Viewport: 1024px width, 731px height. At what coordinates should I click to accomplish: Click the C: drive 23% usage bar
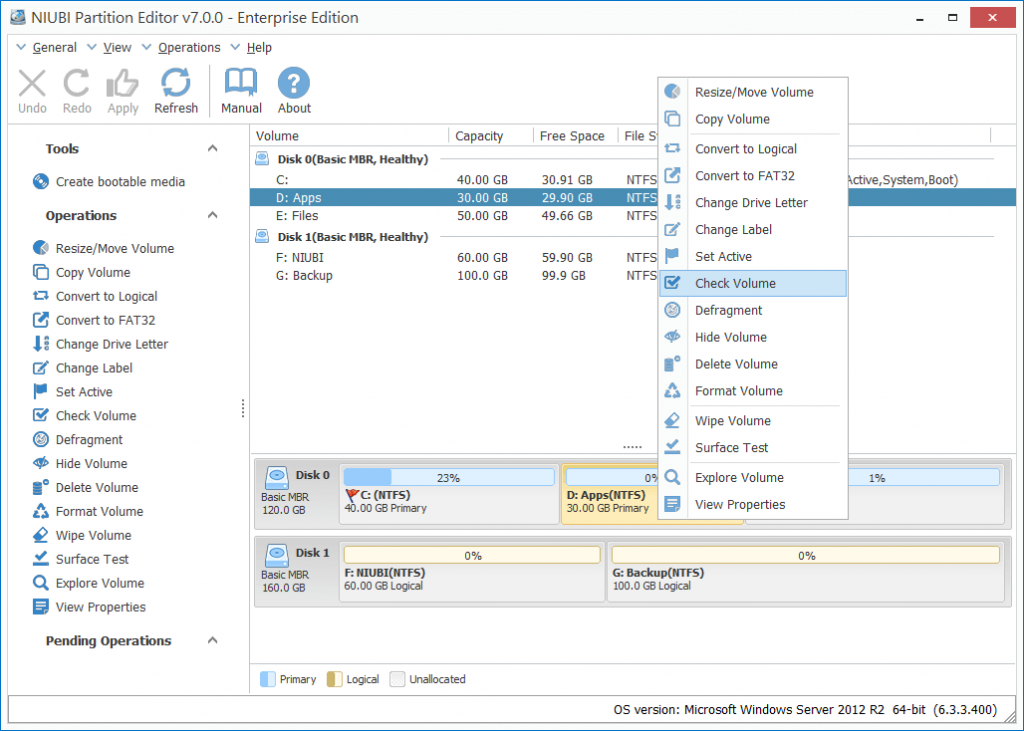tap(448, 476)
